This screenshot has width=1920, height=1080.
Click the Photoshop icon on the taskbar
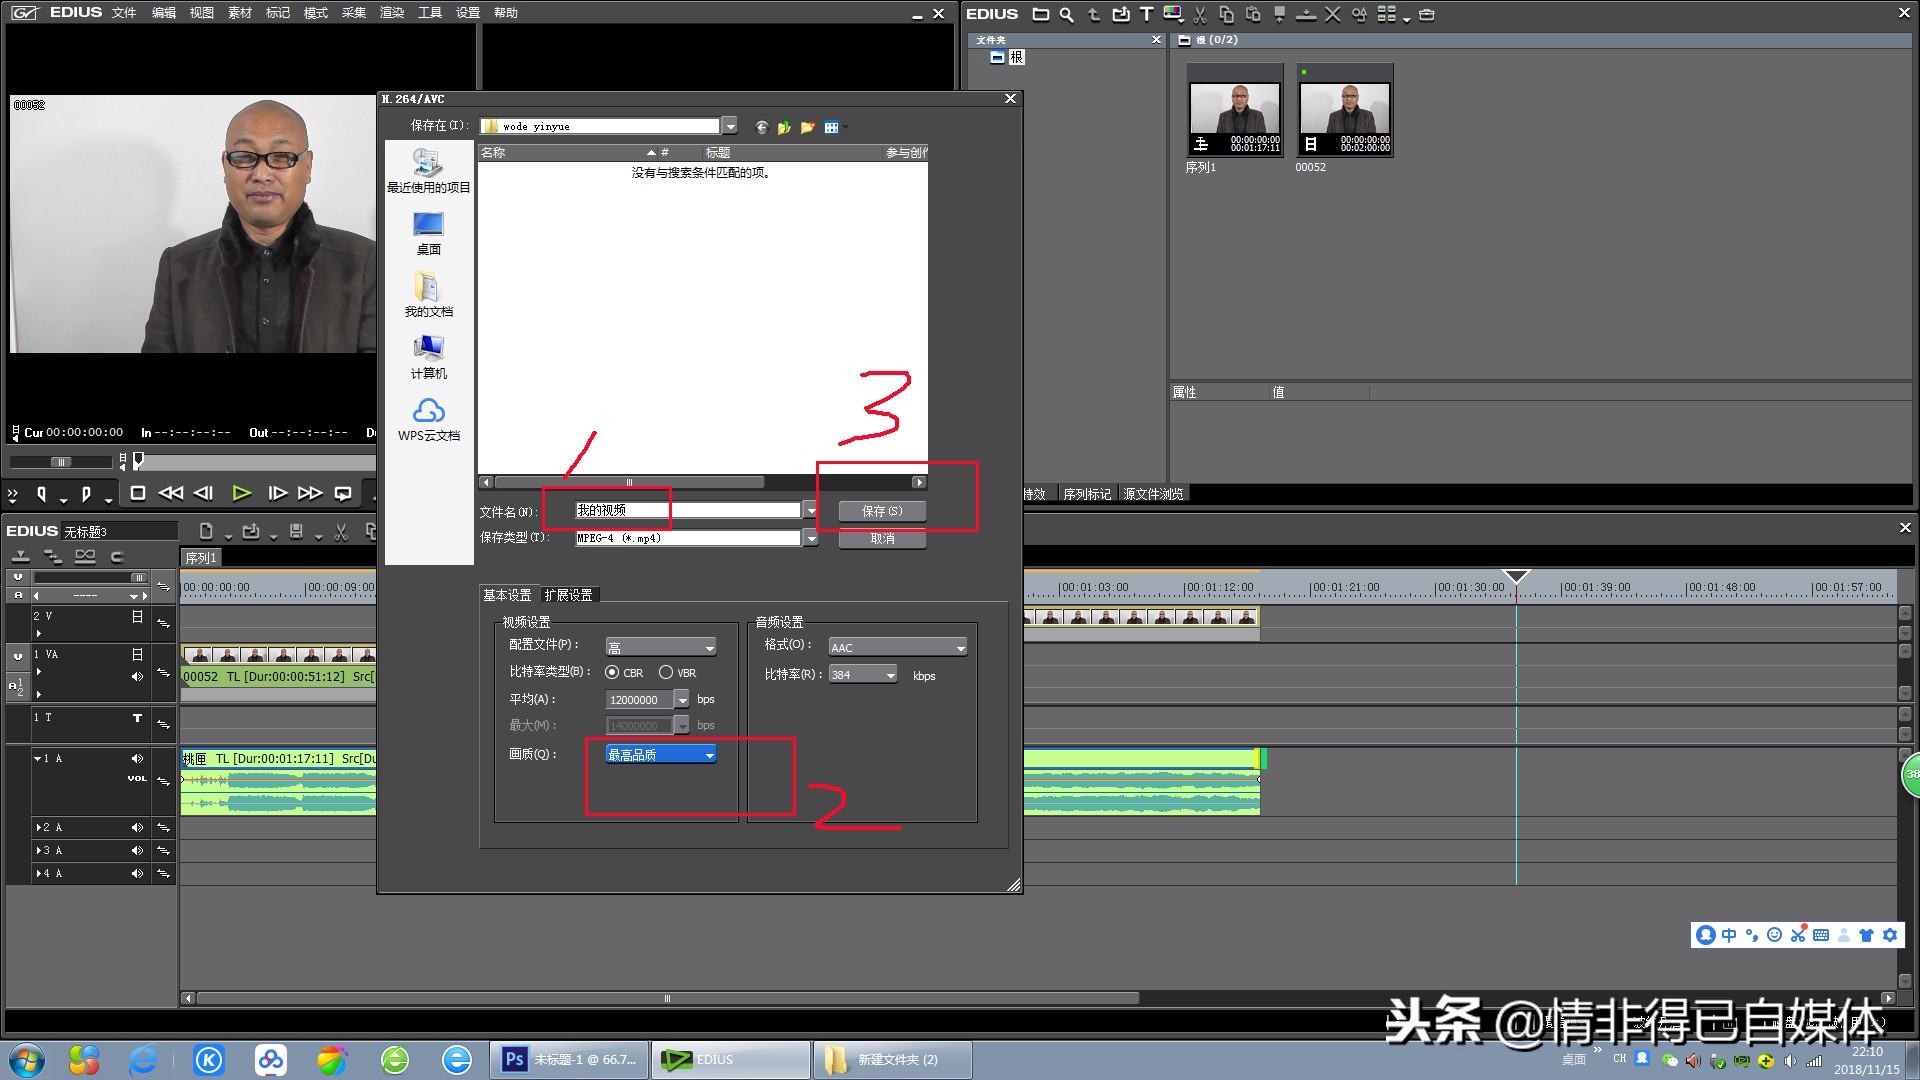pyautogui.click(x=515, y=1059)
